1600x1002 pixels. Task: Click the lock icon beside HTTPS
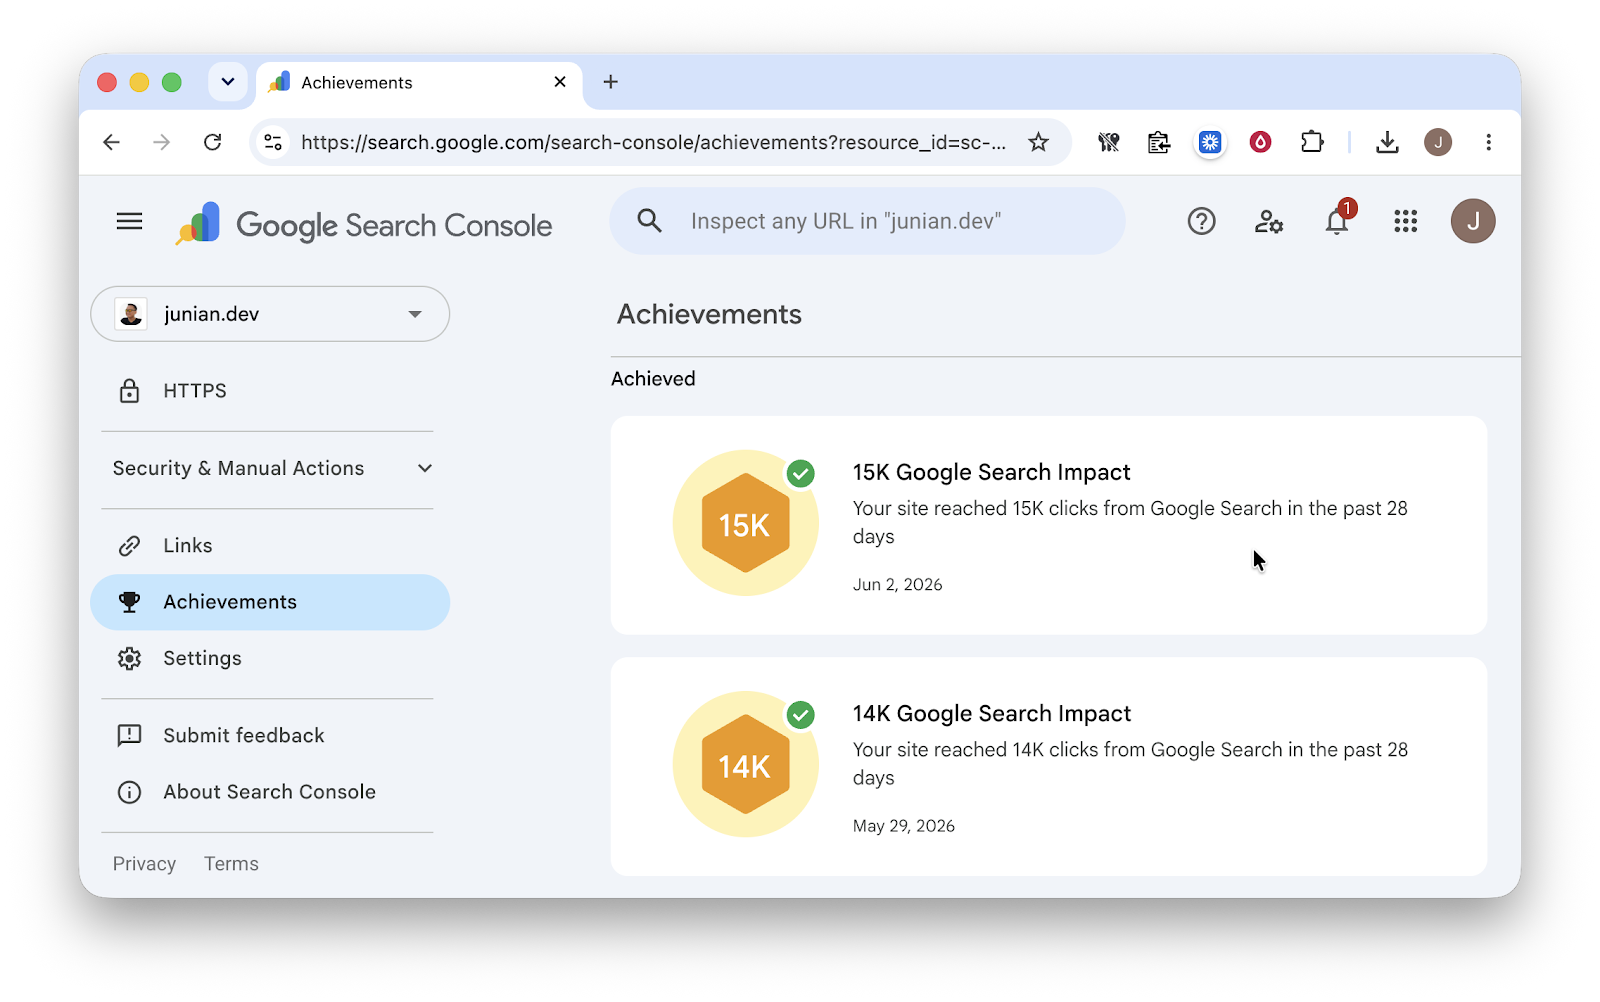coord(129,391)
